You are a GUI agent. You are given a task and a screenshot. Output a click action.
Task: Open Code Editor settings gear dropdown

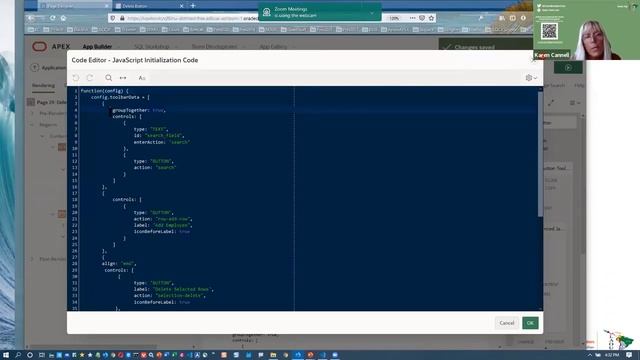pos(531,78)
